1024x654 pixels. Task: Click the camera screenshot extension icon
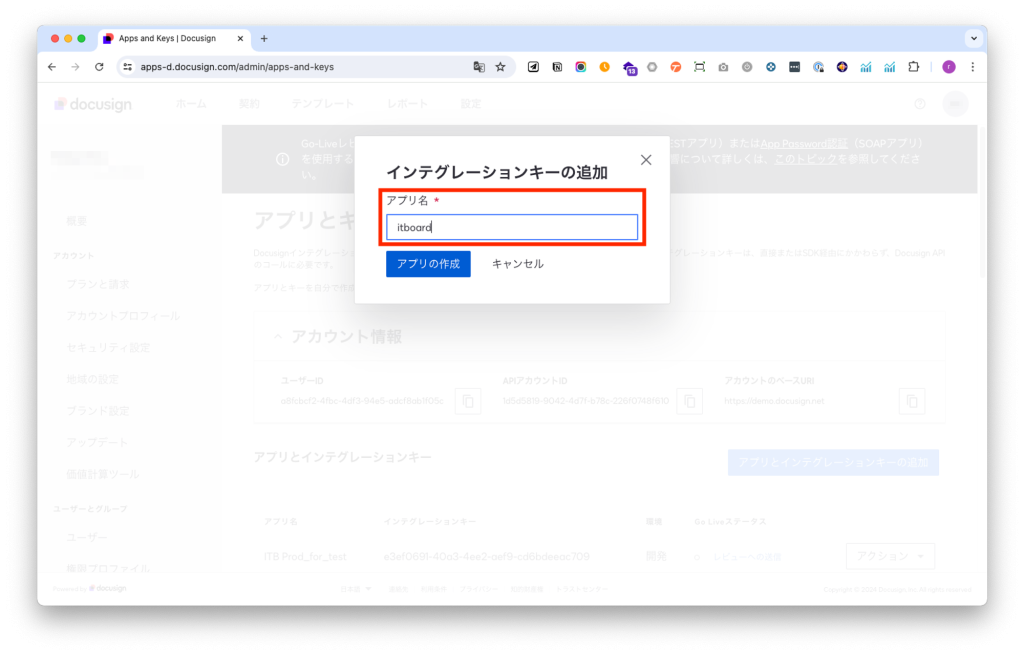[x=723, y=67]
